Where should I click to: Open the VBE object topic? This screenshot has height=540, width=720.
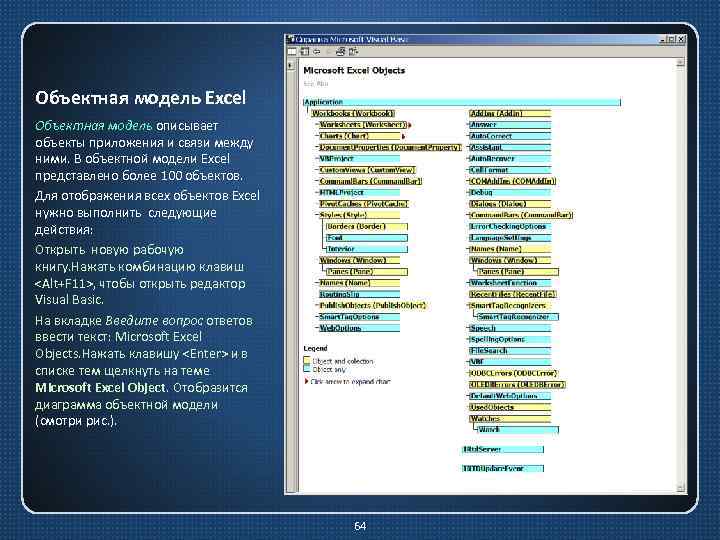tap(510, 362)
